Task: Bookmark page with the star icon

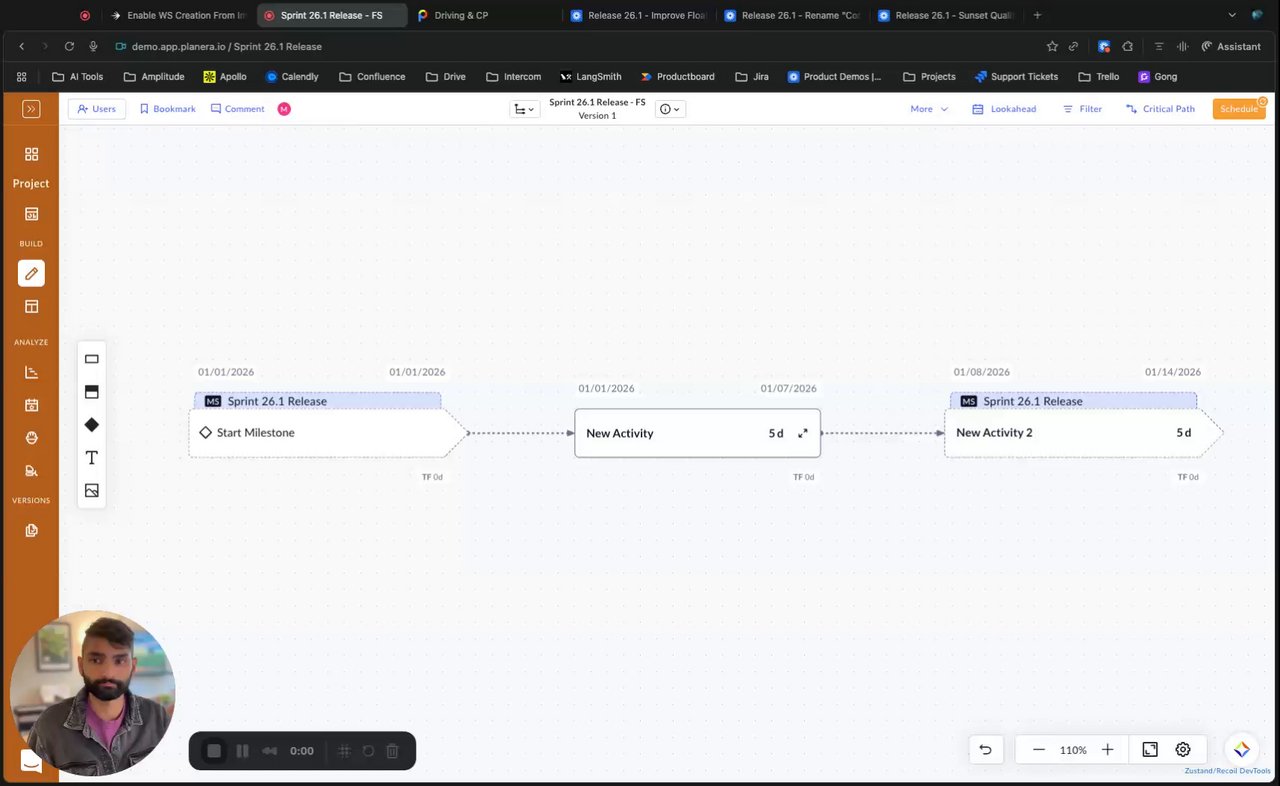Action: [1052, 46]
